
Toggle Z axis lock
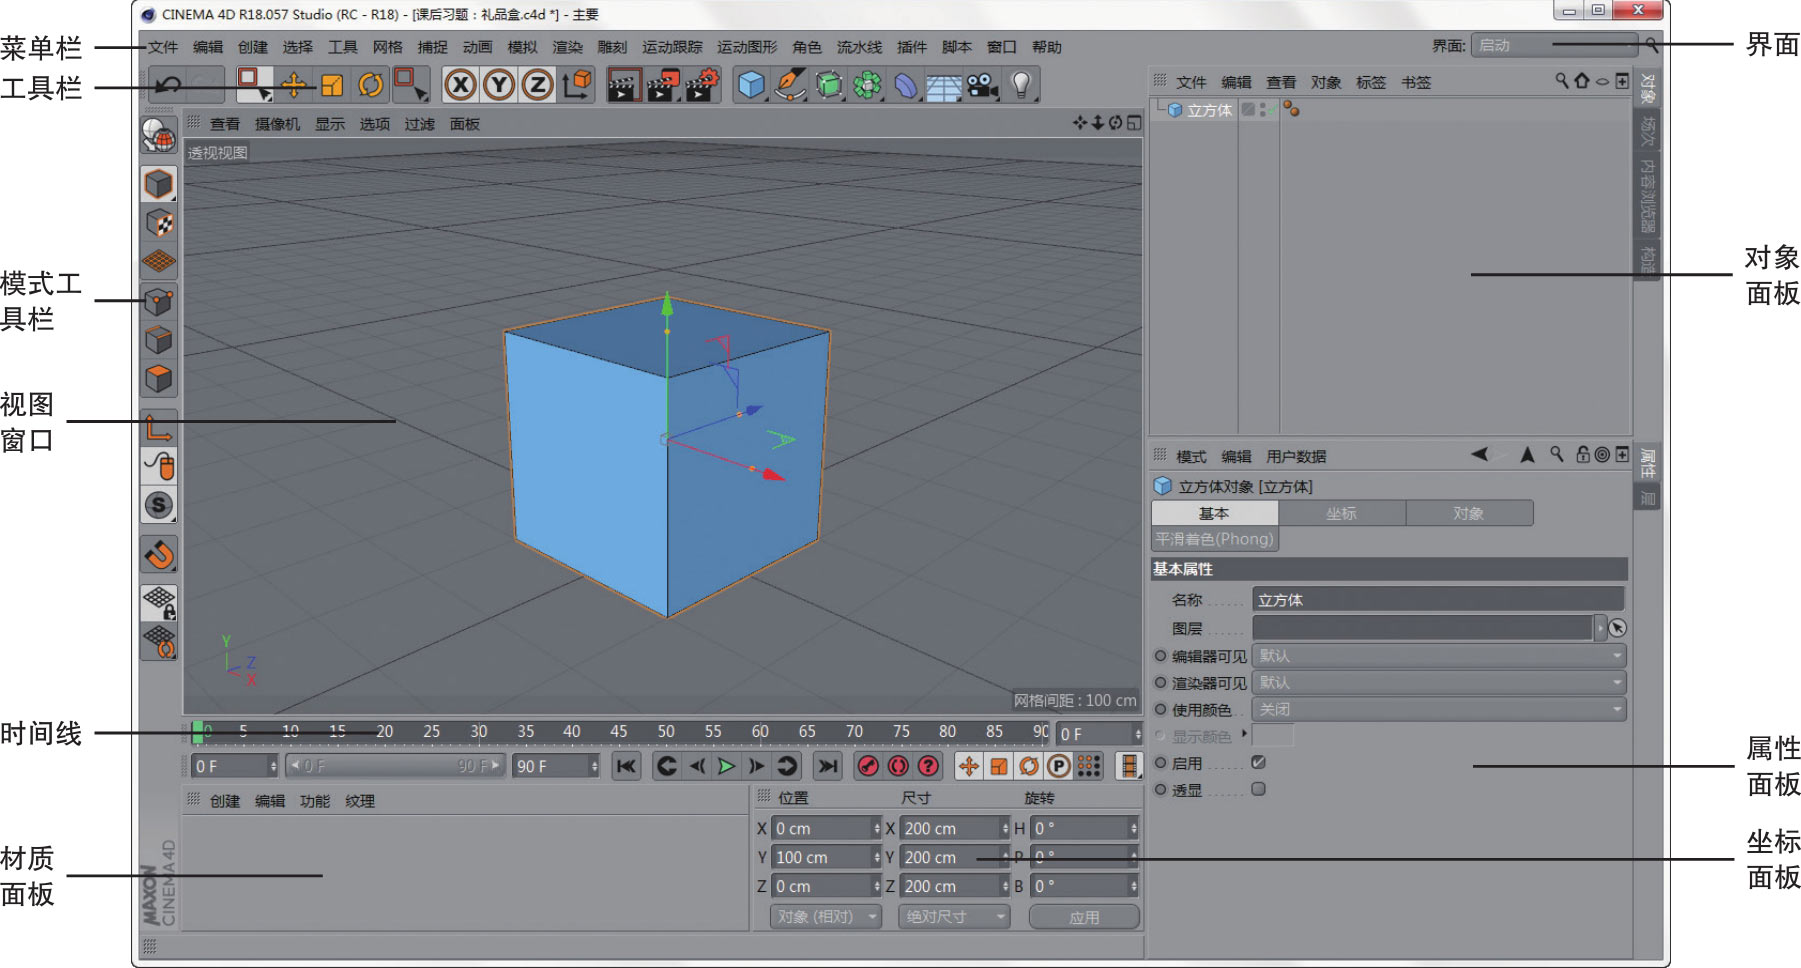(x=537, y=85)
